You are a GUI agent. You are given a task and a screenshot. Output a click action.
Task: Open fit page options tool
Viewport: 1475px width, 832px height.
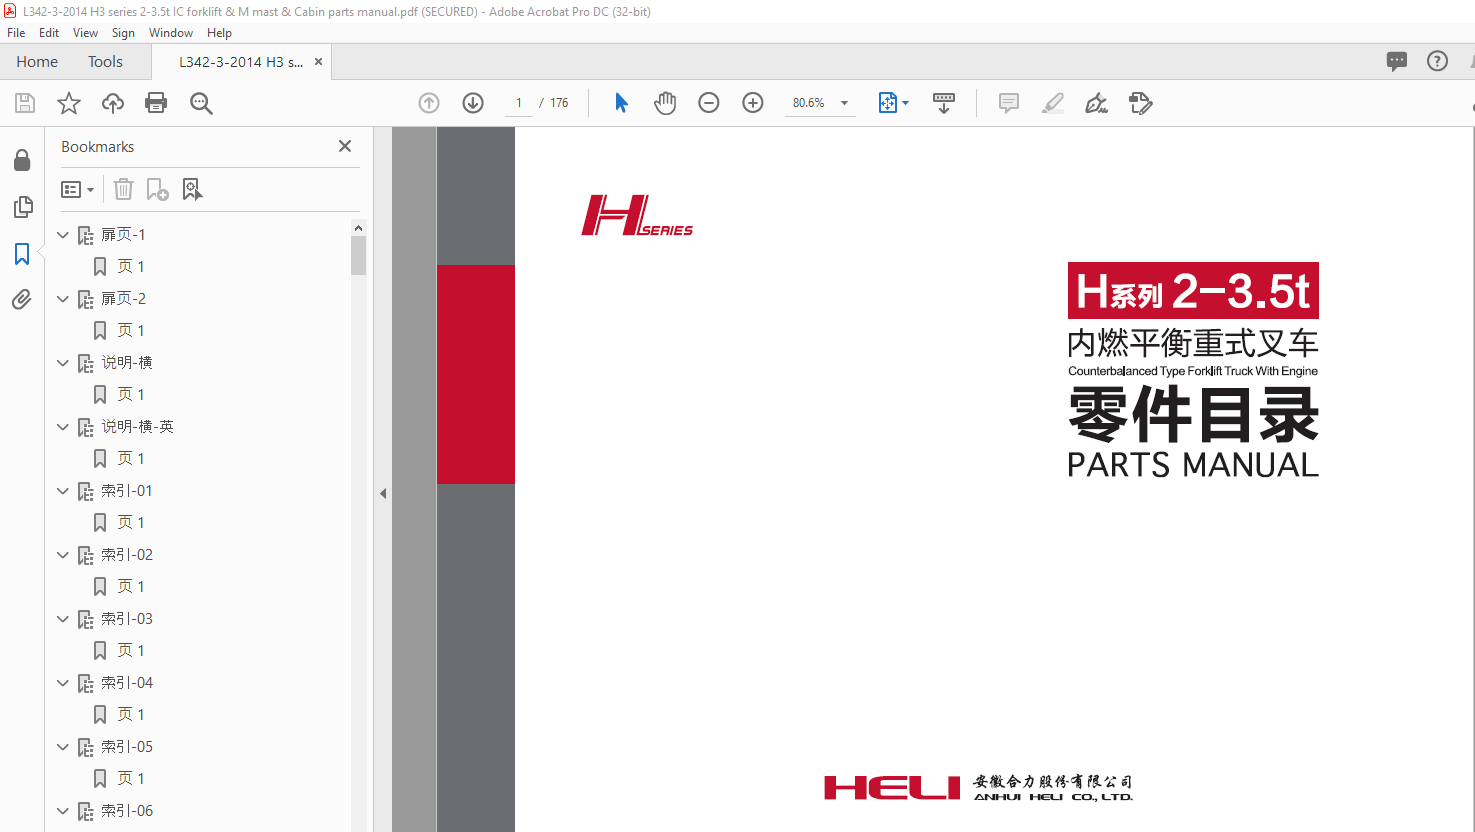point(893,103)
